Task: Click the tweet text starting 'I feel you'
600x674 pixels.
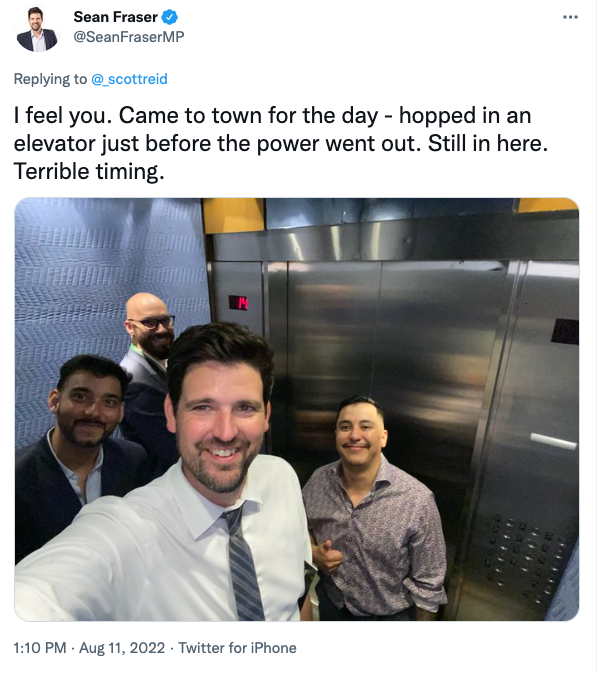Action: [281, 144]
